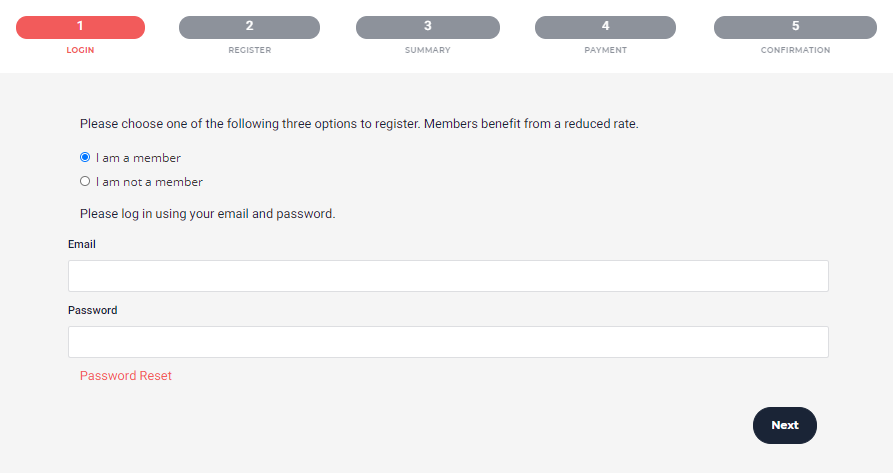Click the LOGIN step label
Viewport: 893px width, 473px height.
tap(80, 50)
